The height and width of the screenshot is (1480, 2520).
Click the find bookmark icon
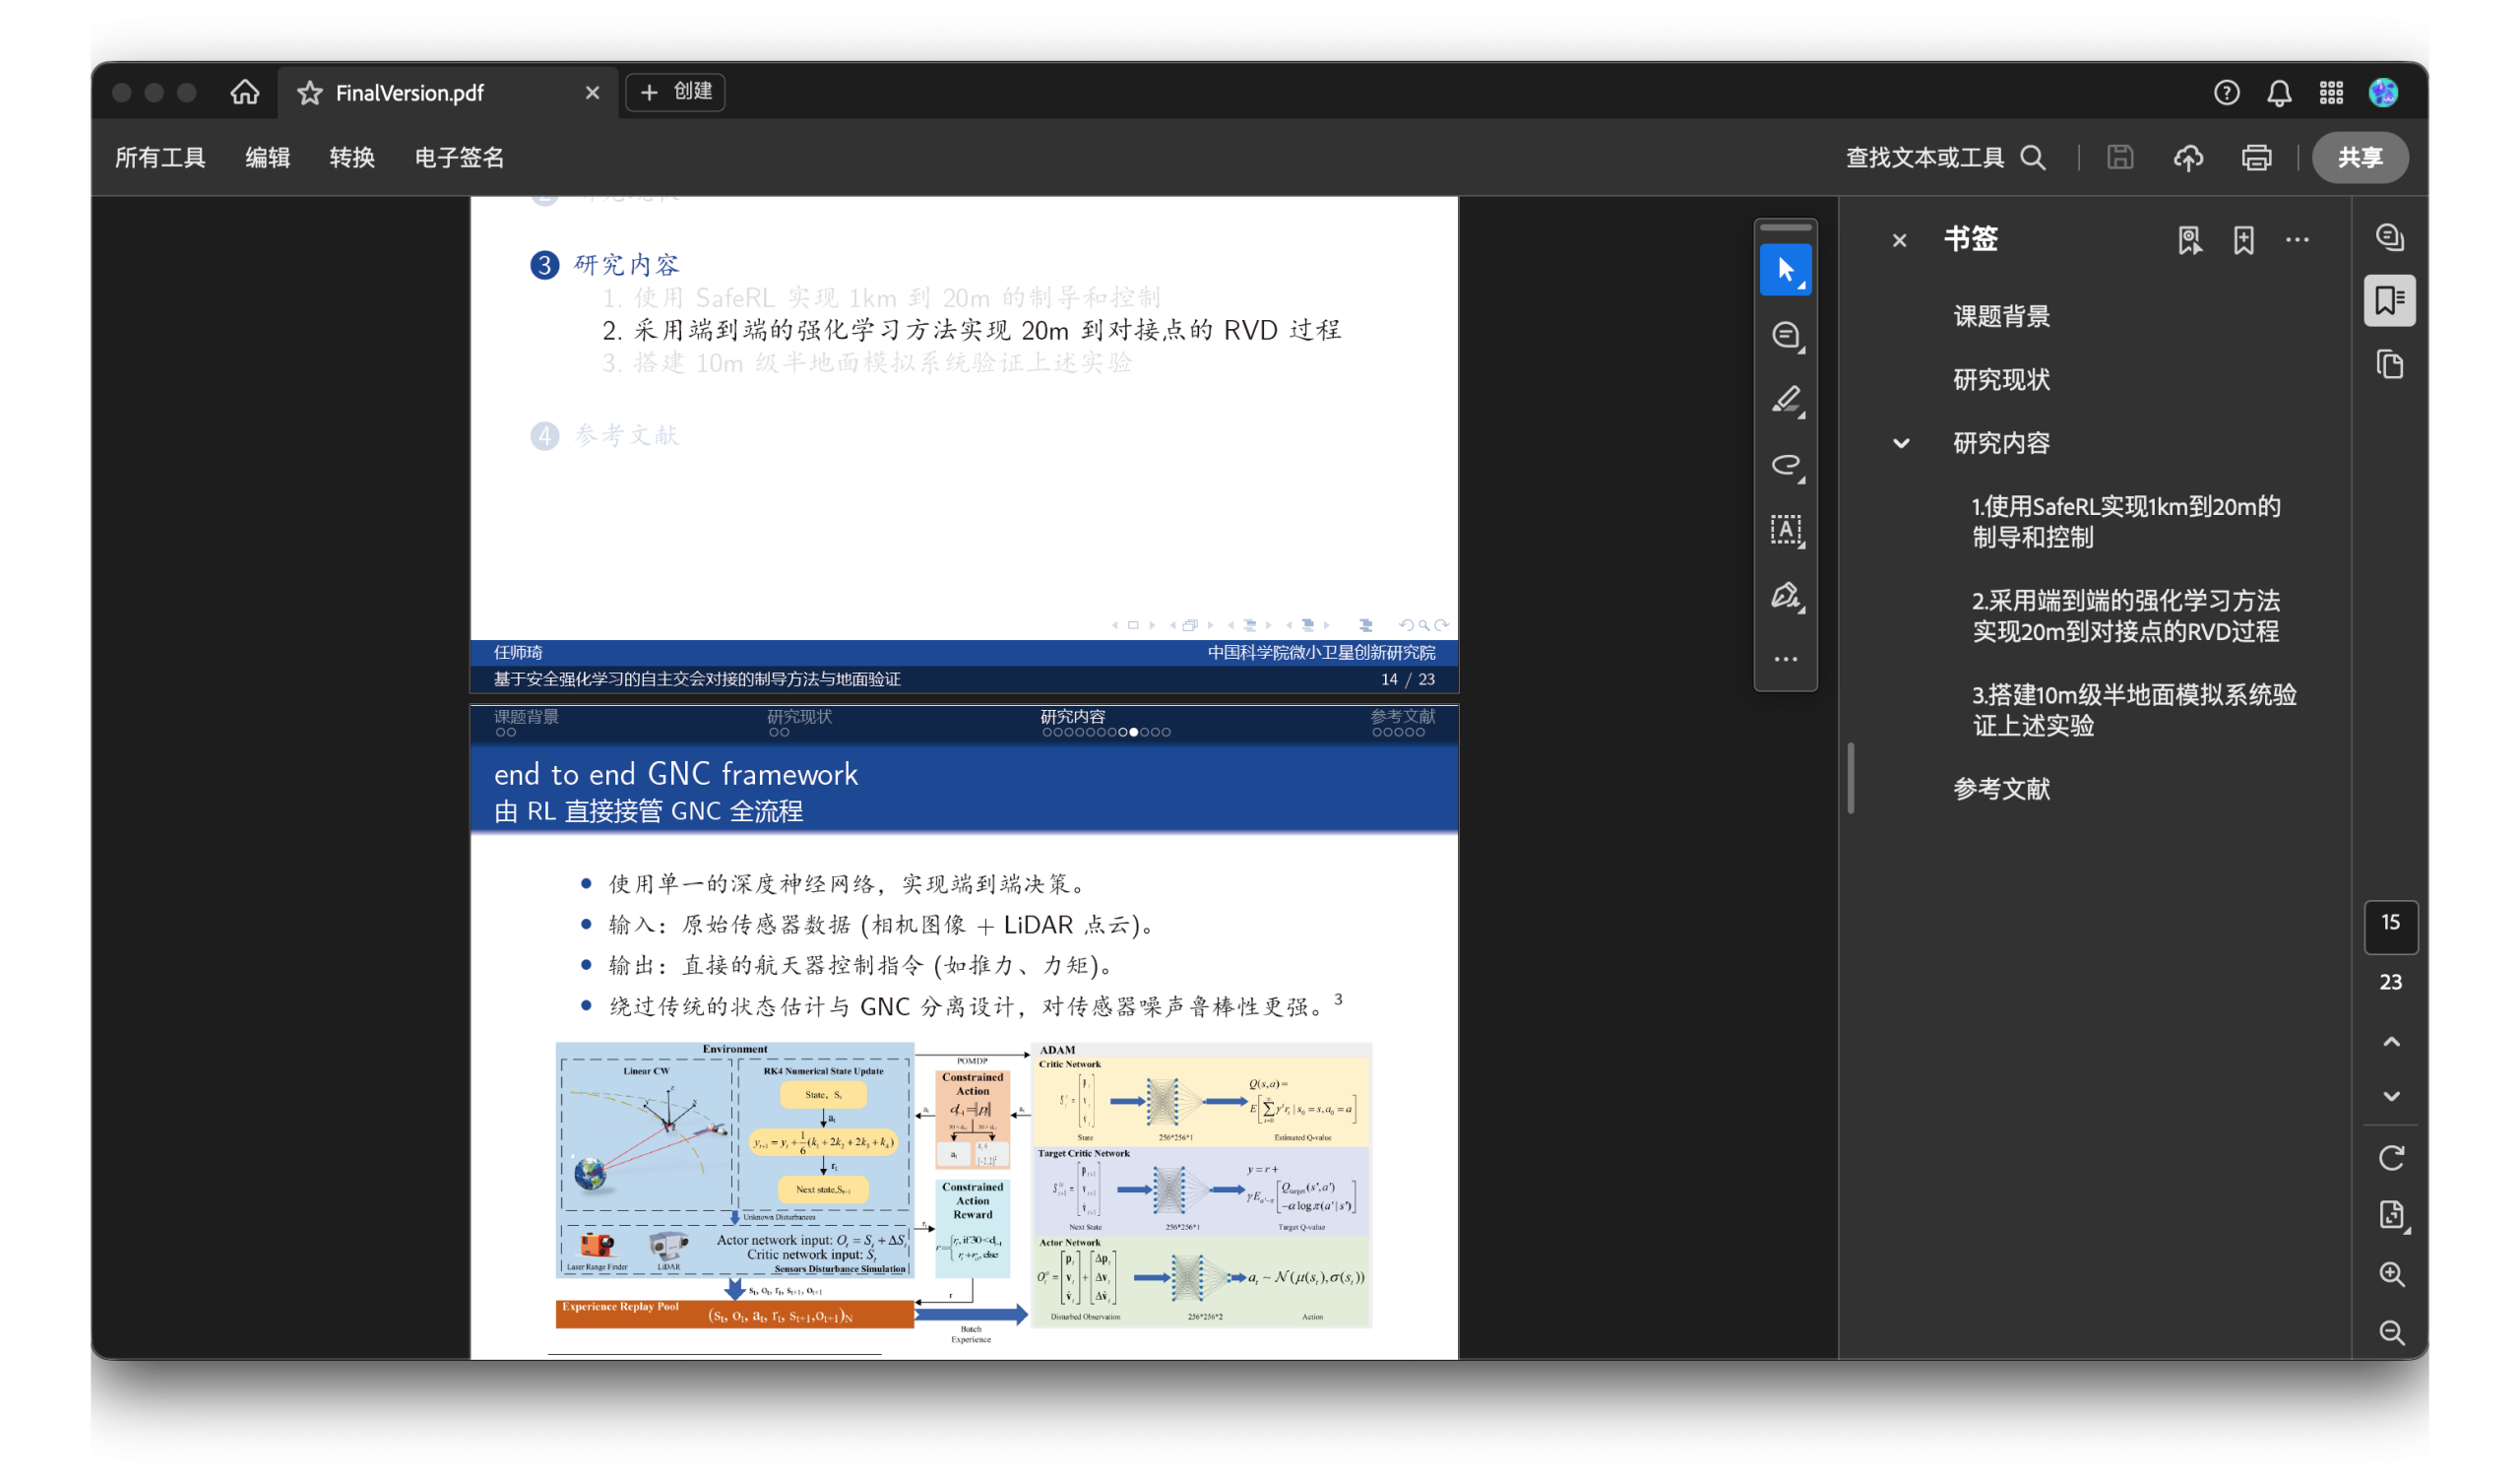2189,240
